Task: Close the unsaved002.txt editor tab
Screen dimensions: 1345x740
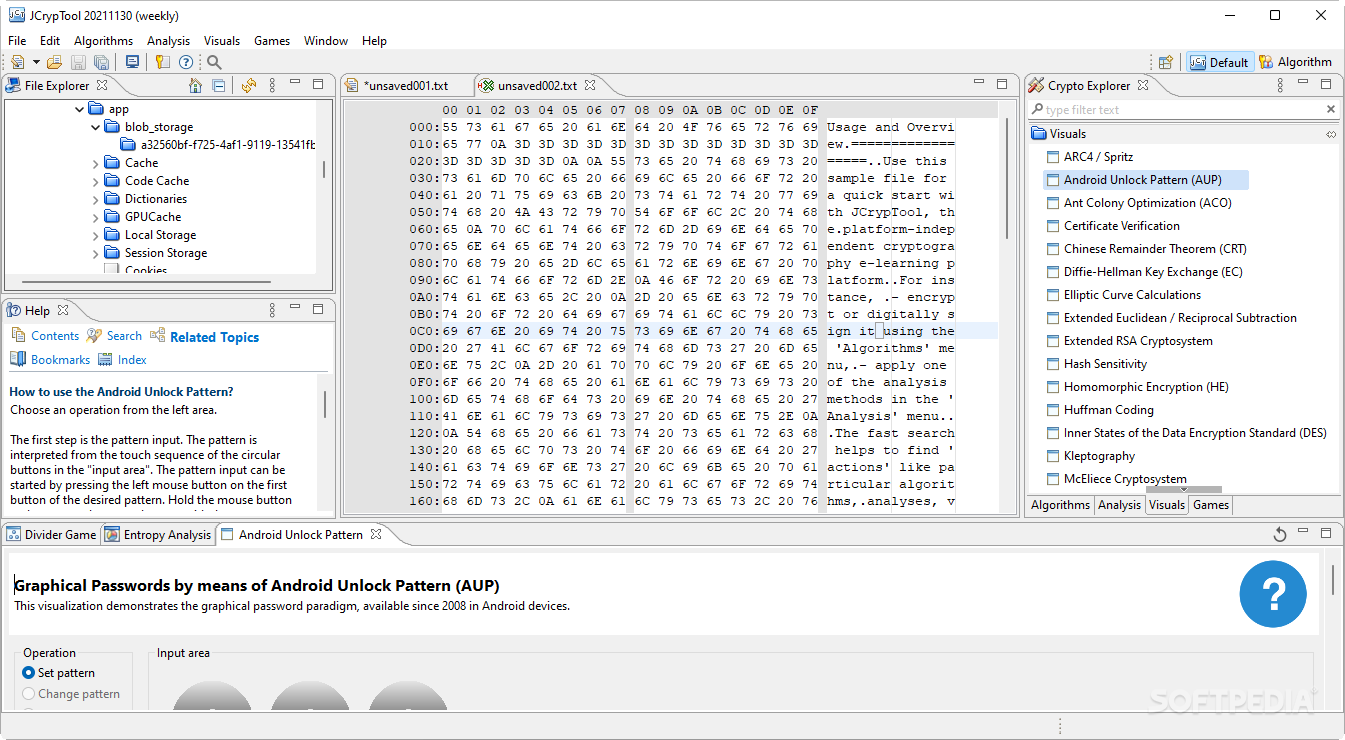Action: 590,86
